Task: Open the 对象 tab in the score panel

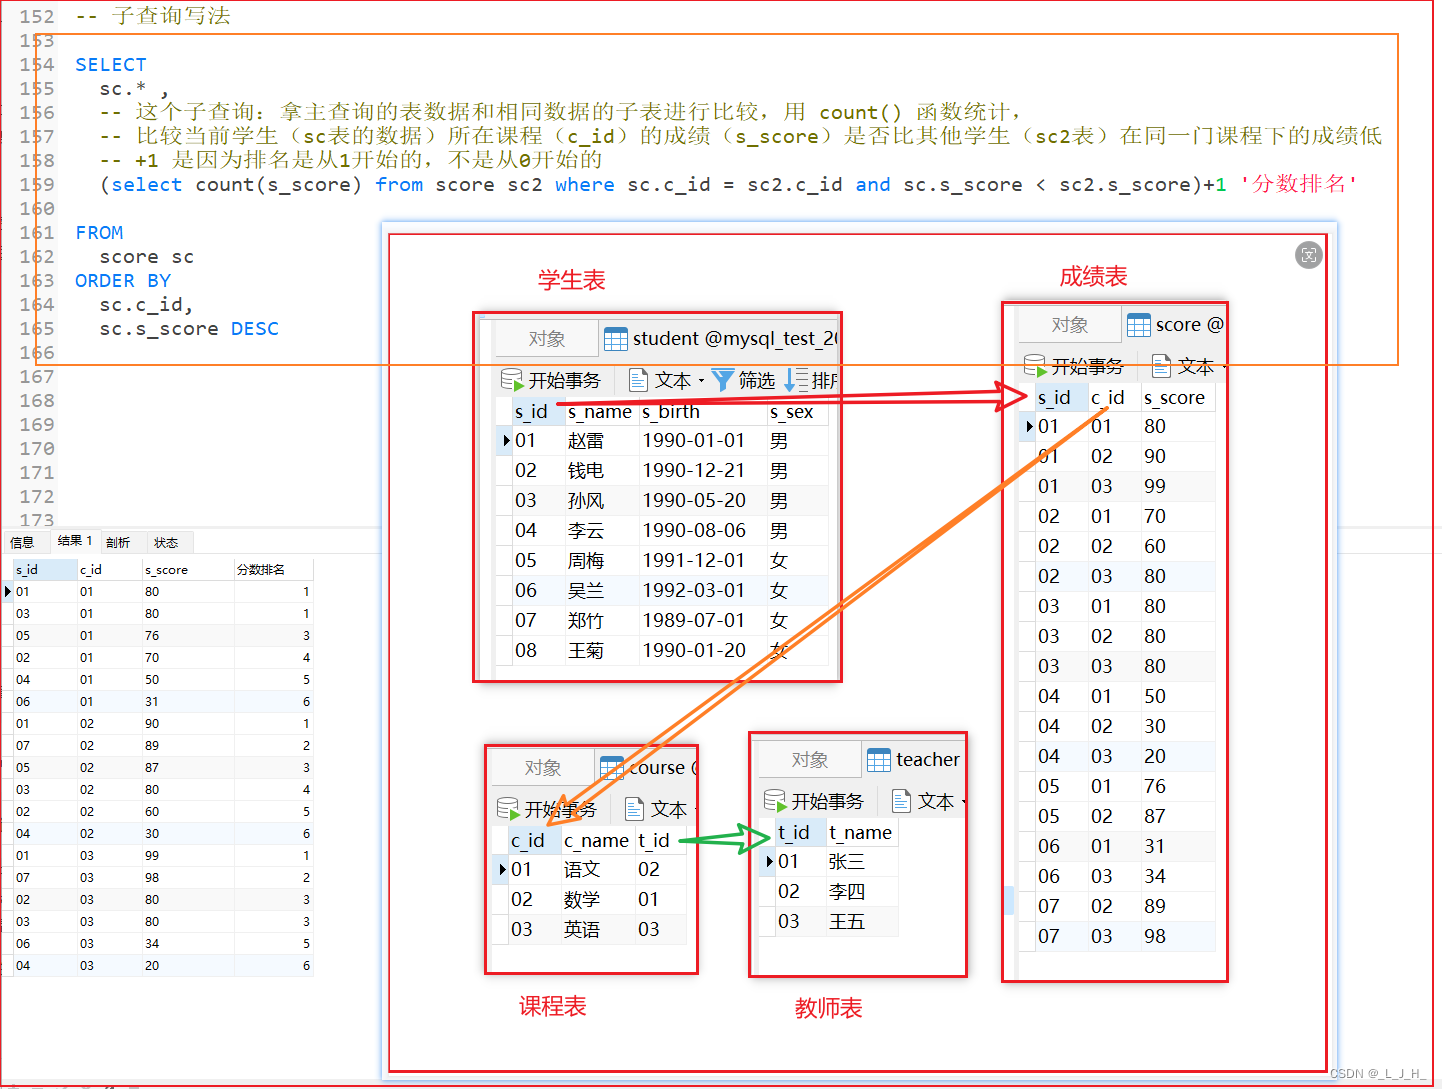Action: click(1069, 325)
